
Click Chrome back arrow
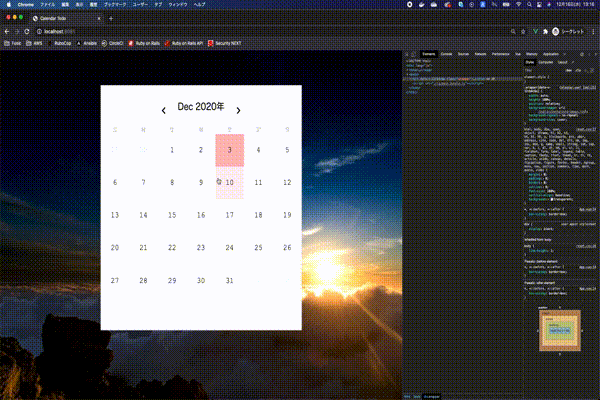7,31
